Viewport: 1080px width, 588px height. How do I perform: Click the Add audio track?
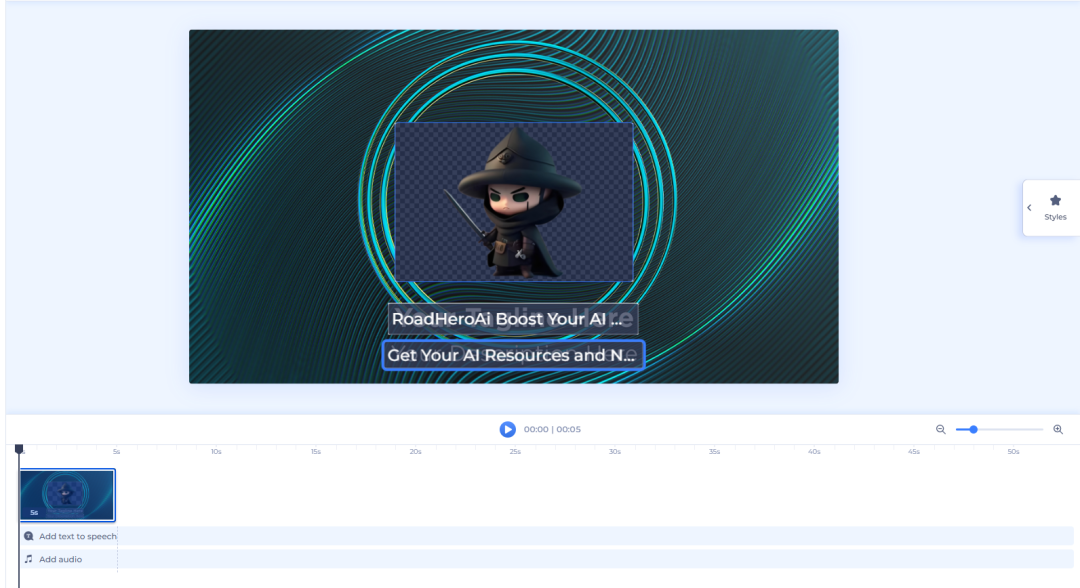[x=546, y=559]
